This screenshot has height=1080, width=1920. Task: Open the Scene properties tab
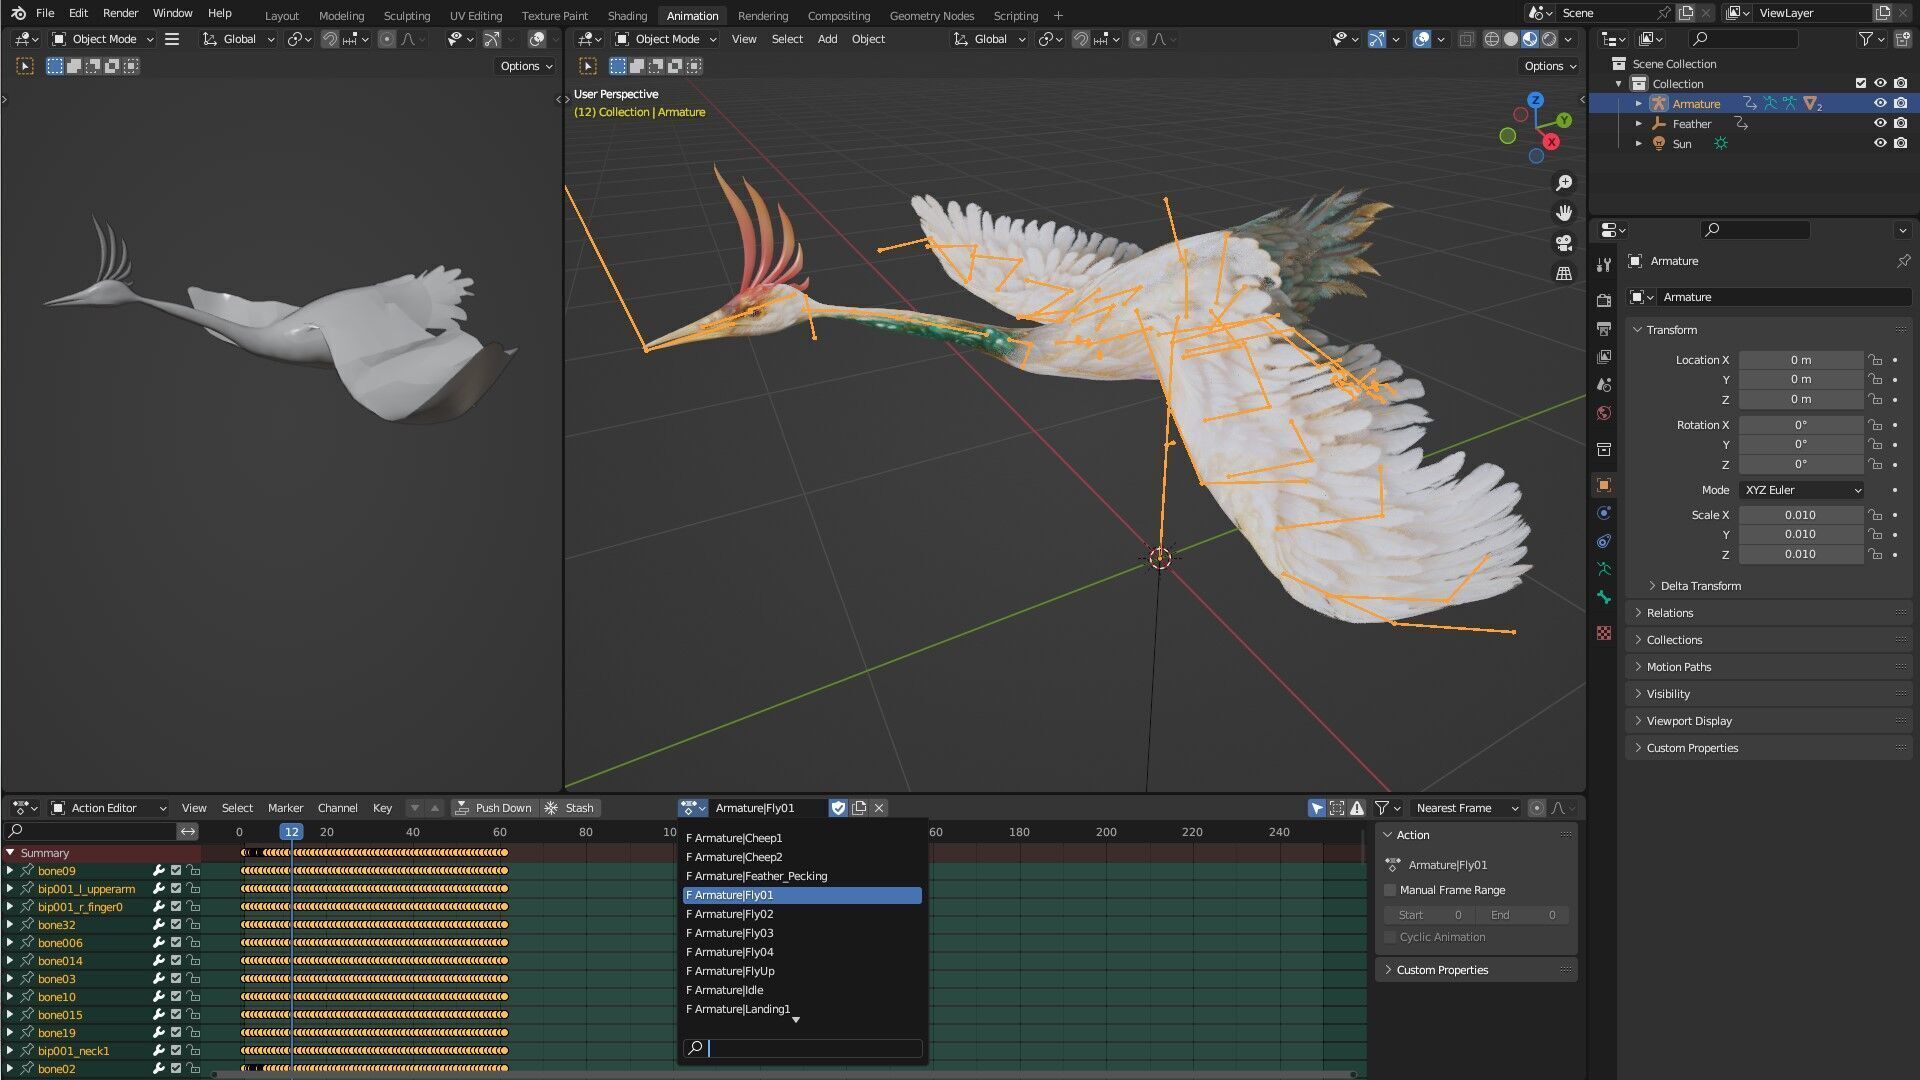click(1604, 385)
